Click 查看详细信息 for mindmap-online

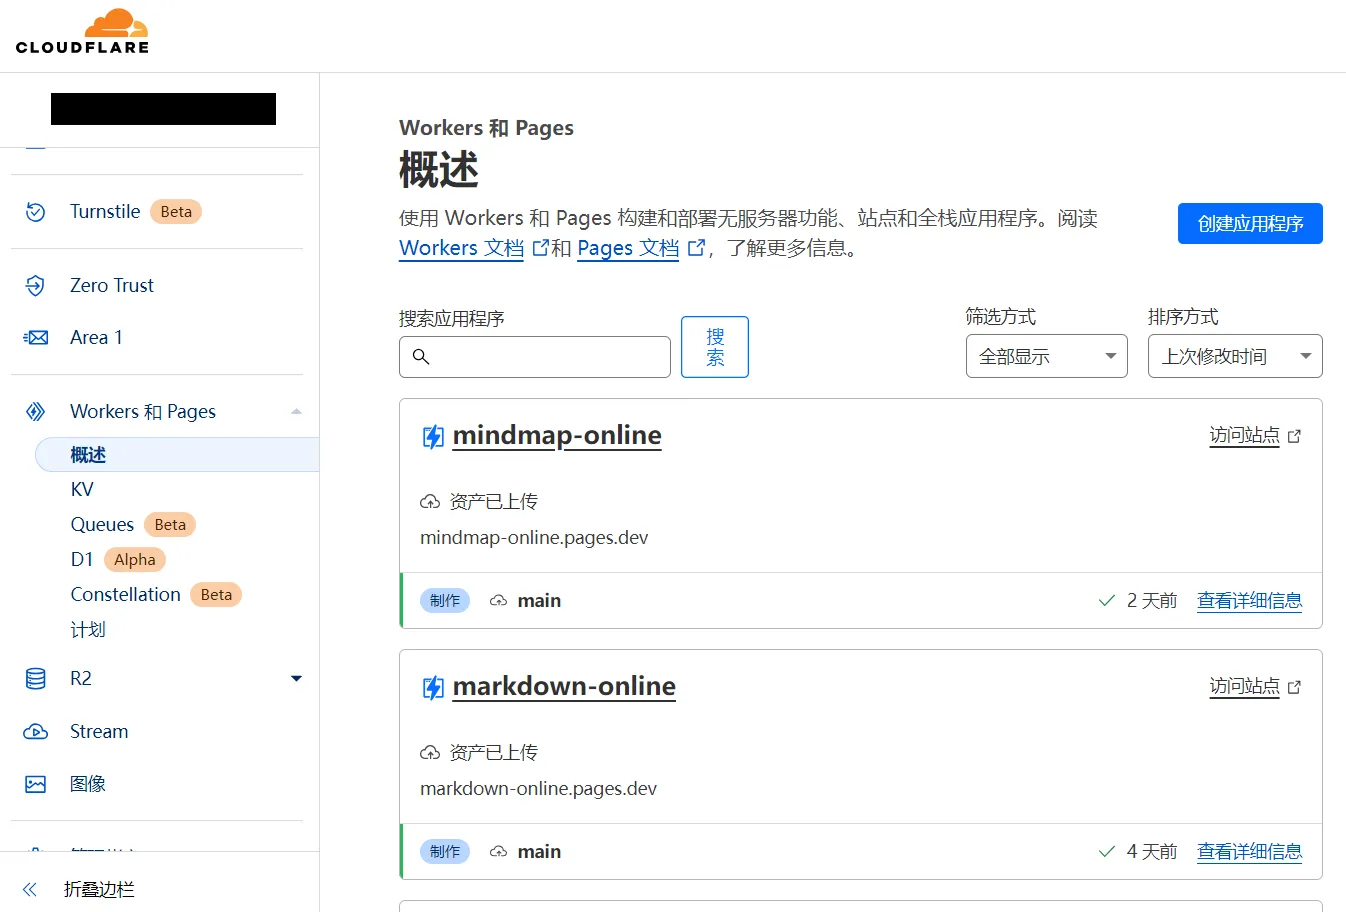[x=1250, y=601]
